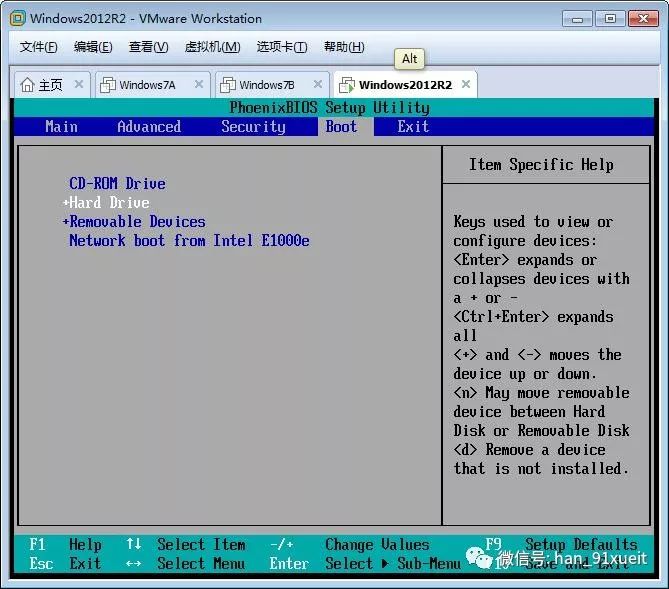Switch to the 主页 tab
Image resolution: width=669 pixels, height=589 pixels.
point(51,85)
